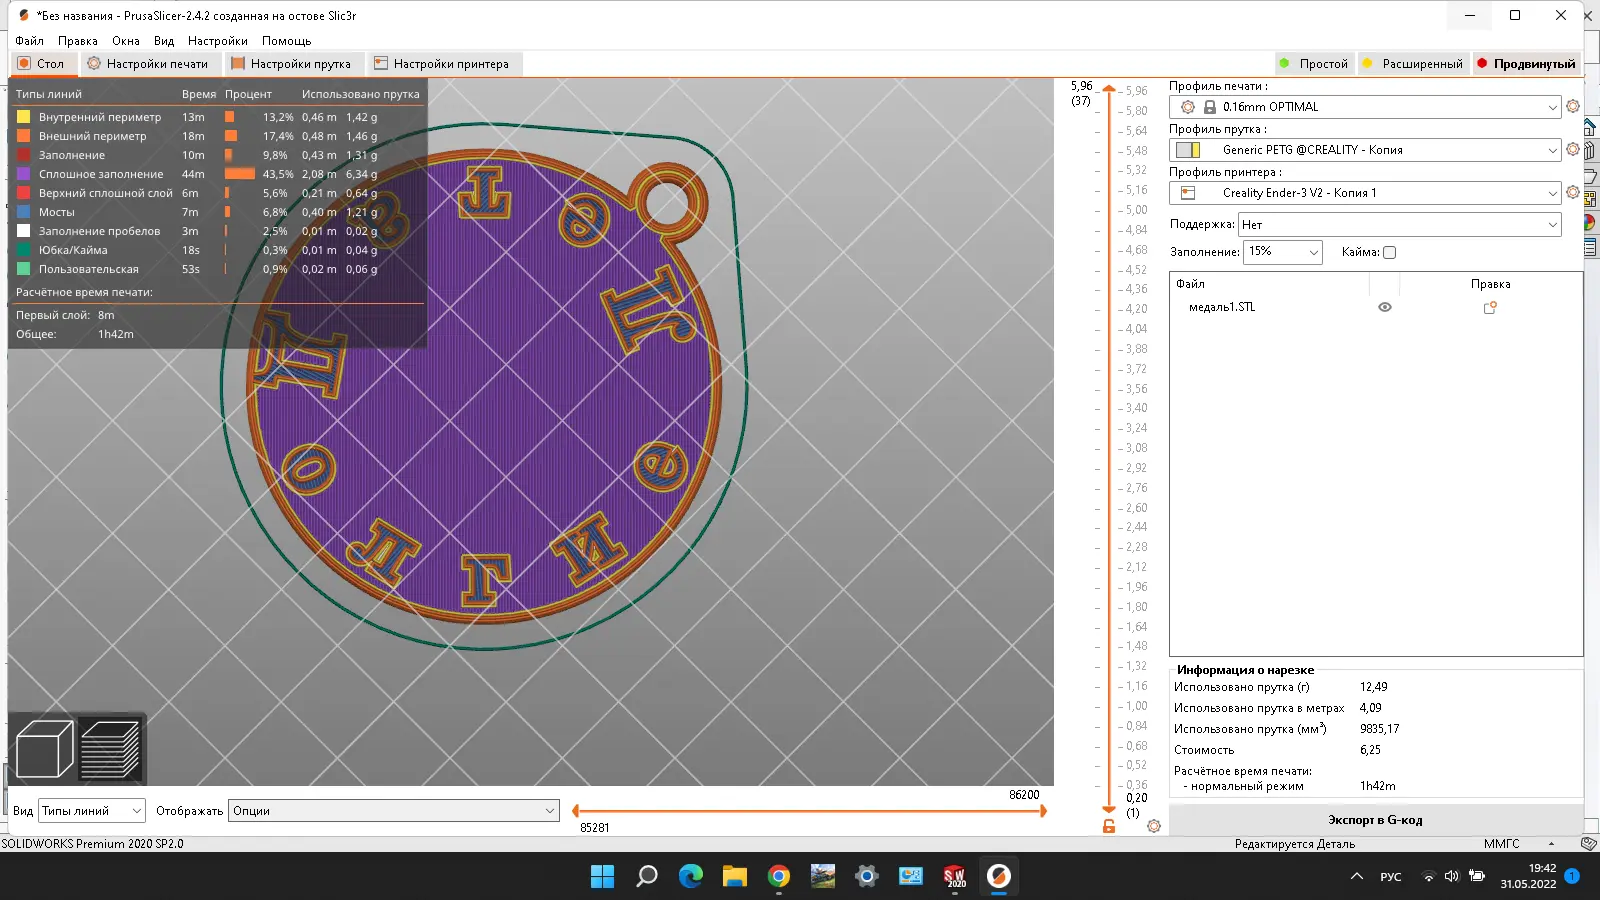1600x900 pixels.
Task: Open the photo app thumbnail icon in taskbar
Action: [823, 876]
